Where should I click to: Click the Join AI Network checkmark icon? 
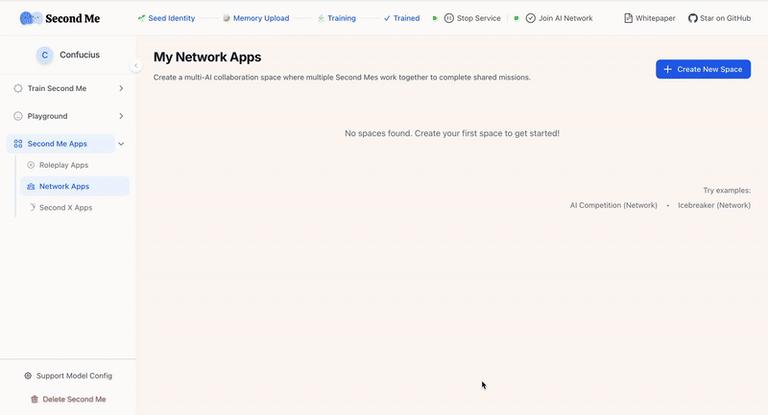click(x=530, y=18)
